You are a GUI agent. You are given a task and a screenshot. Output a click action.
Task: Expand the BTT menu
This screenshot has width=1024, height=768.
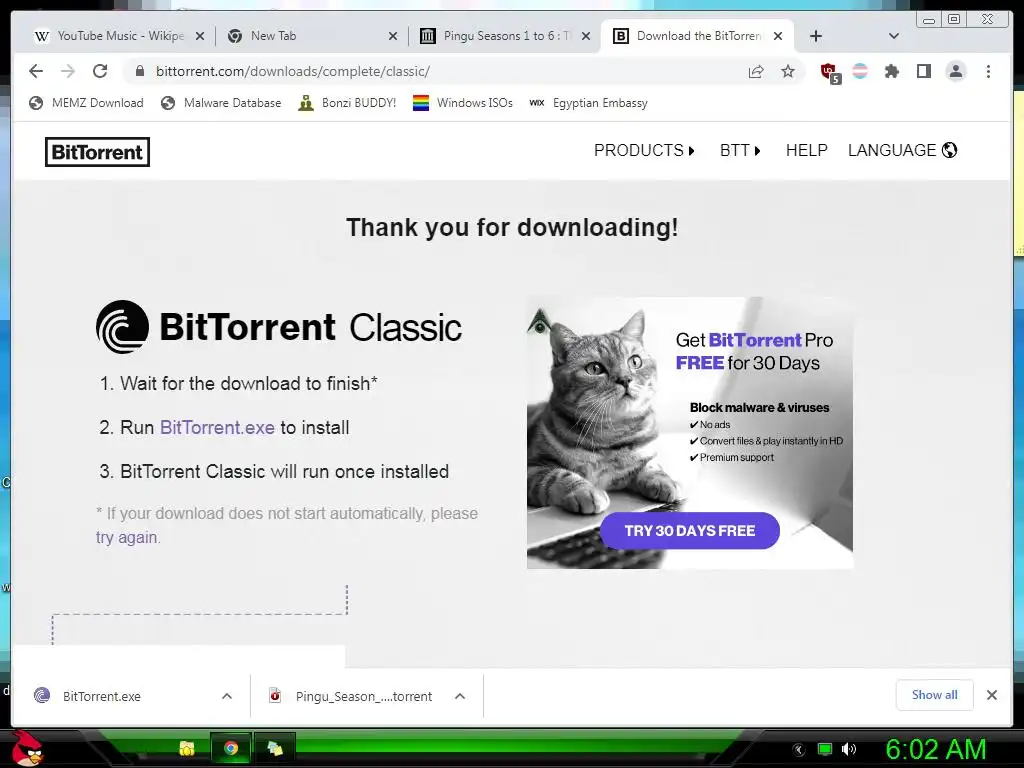coord(740,151)
